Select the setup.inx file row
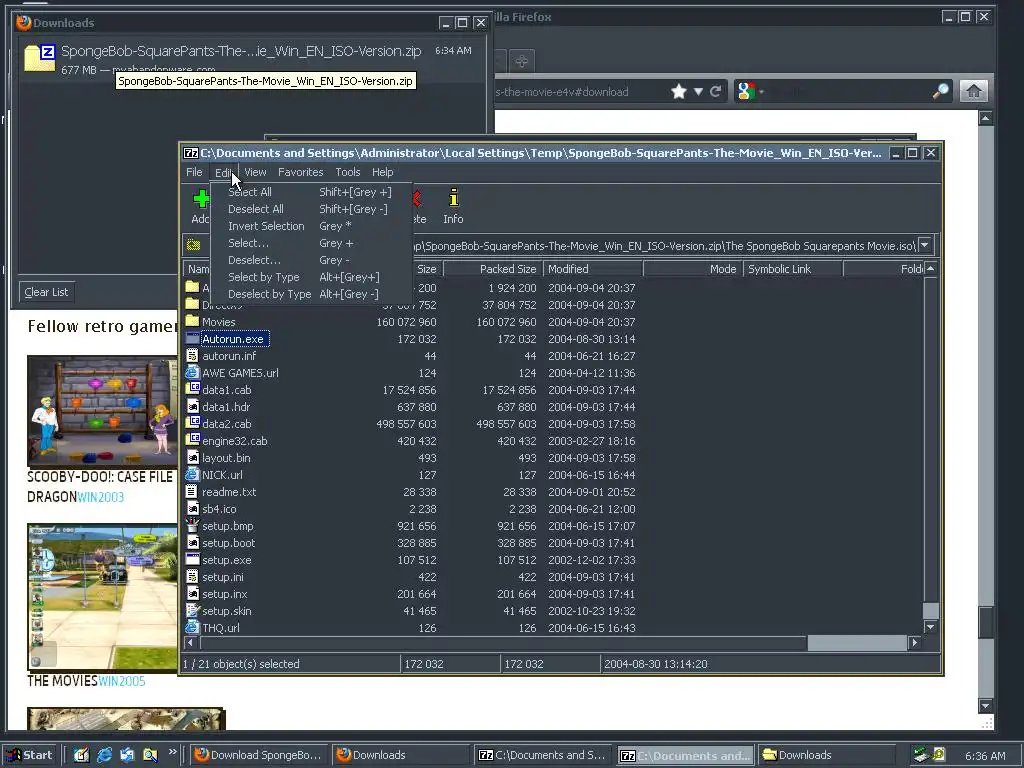The image size is (1024, 768). pyautogui.click(x=552, y=594)
